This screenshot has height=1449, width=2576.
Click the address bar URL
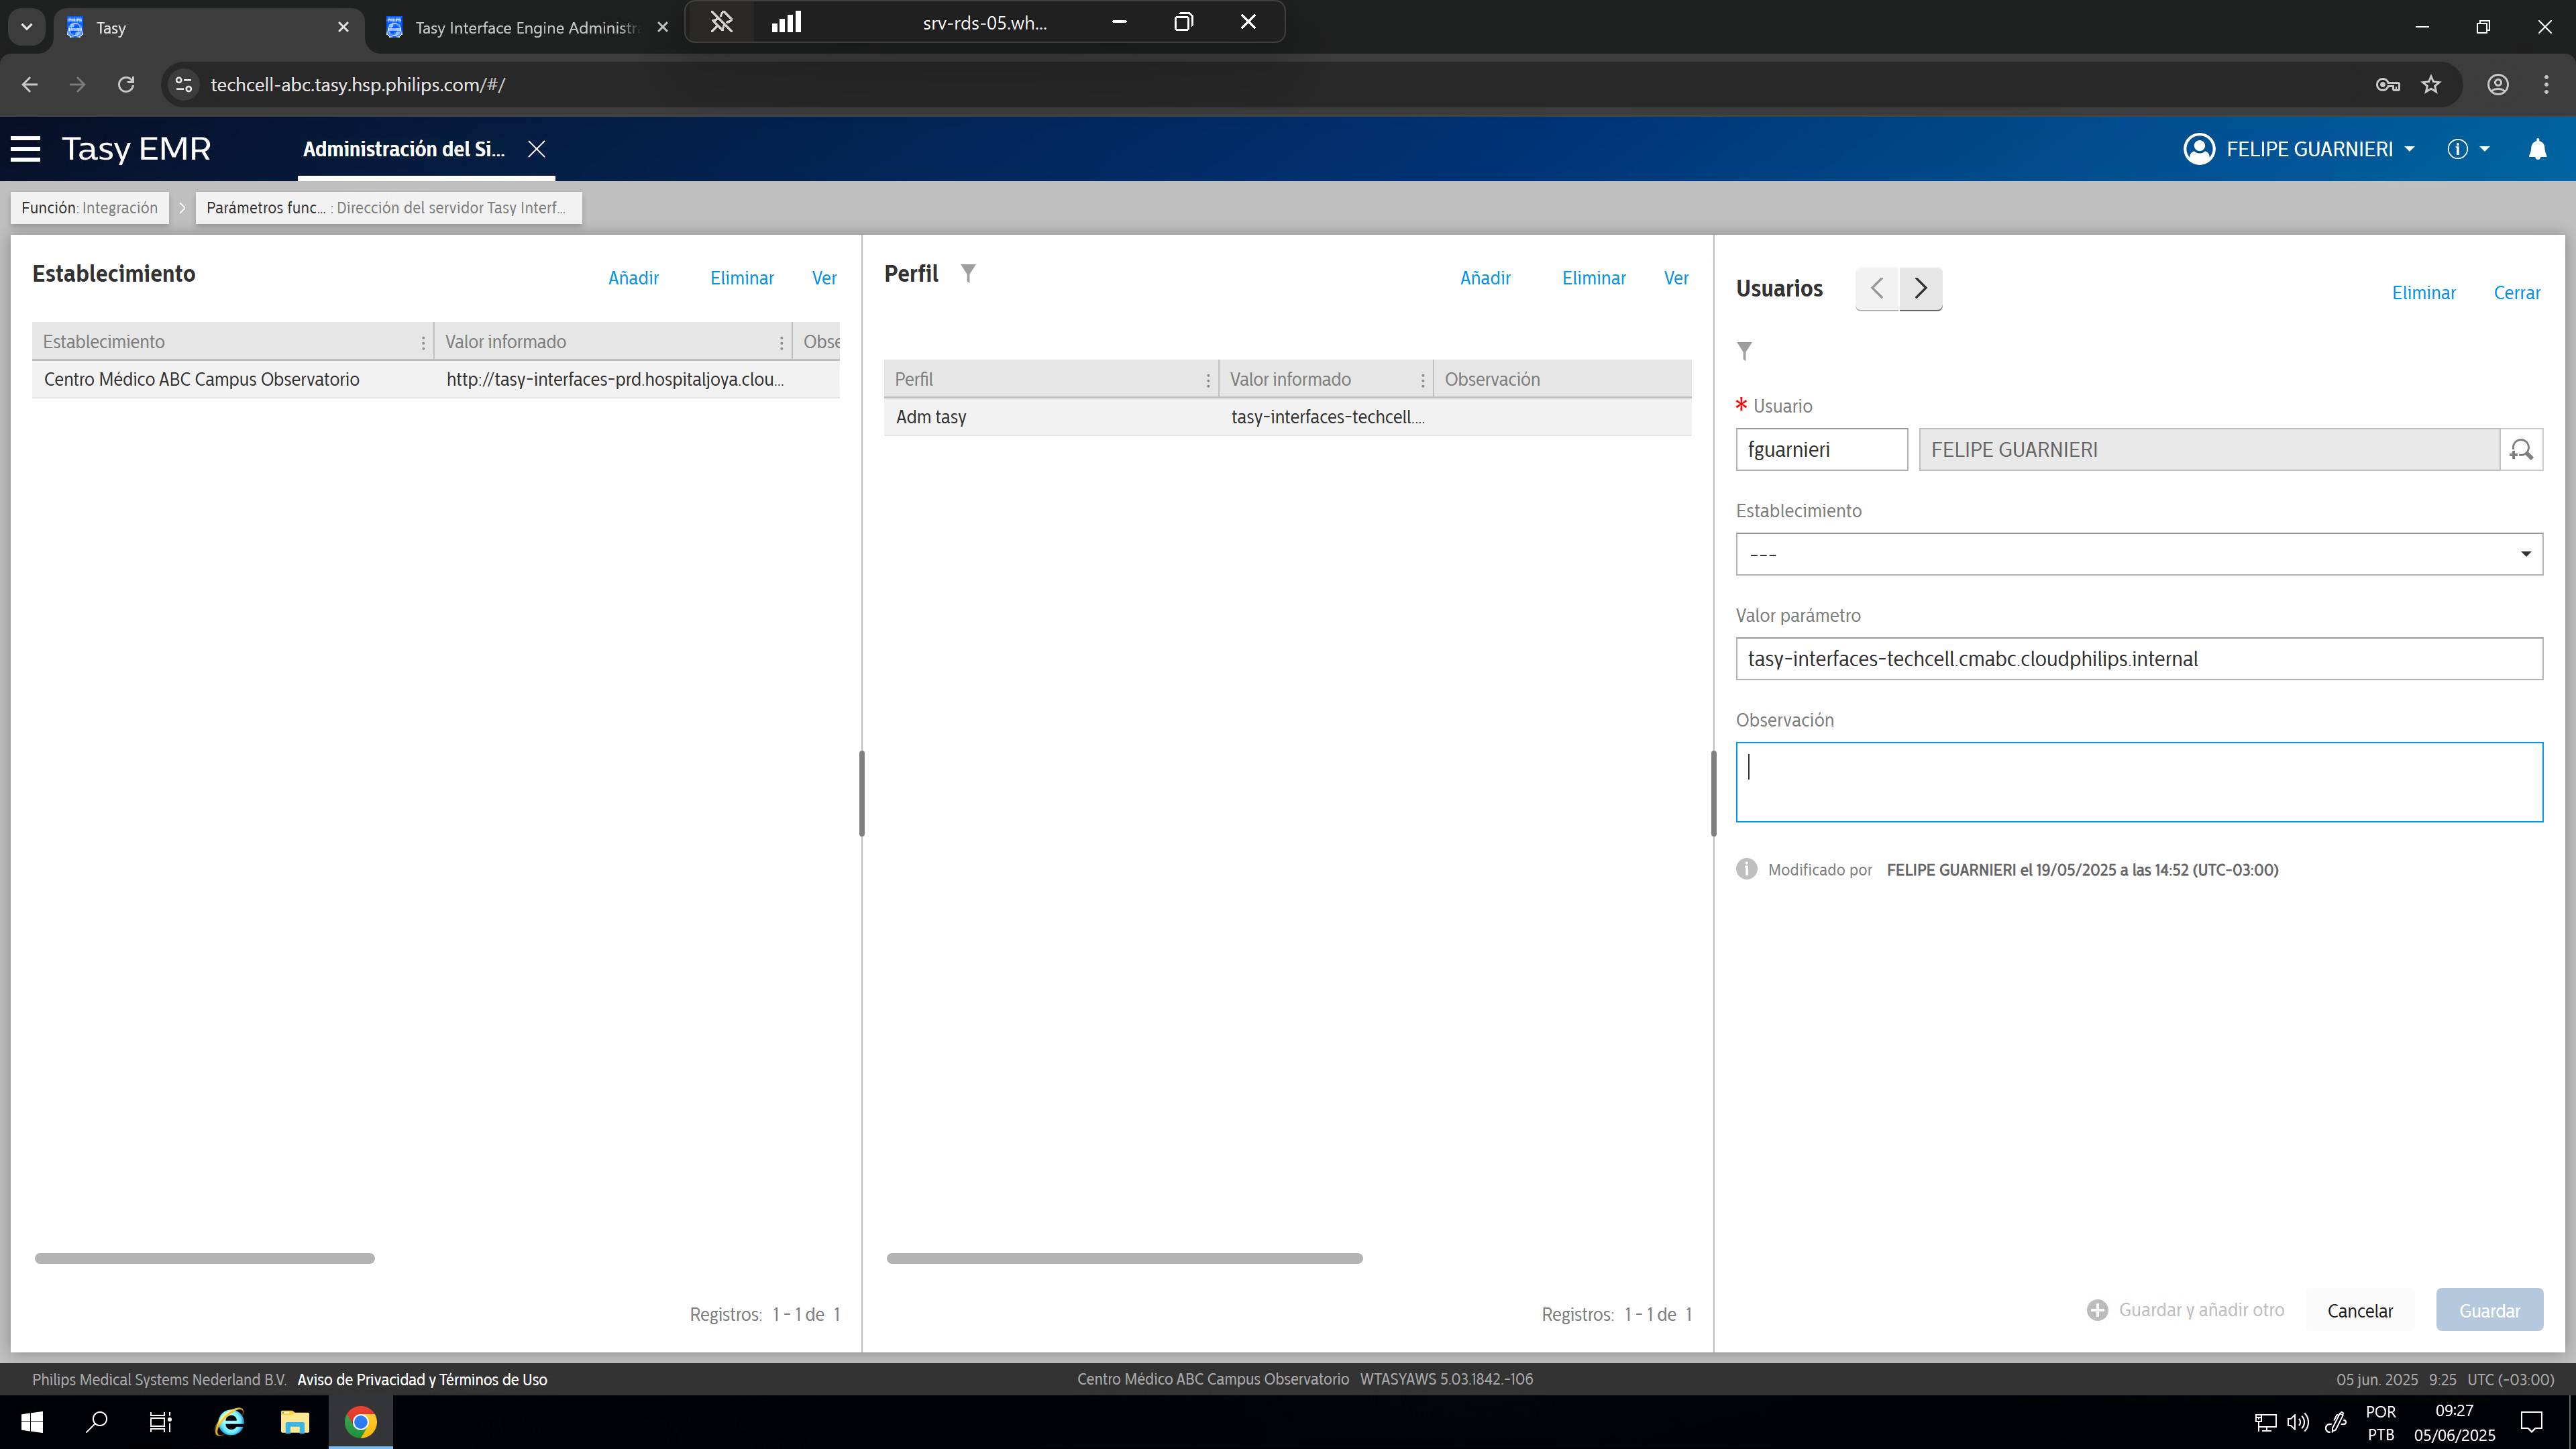[x=358, y=85]
